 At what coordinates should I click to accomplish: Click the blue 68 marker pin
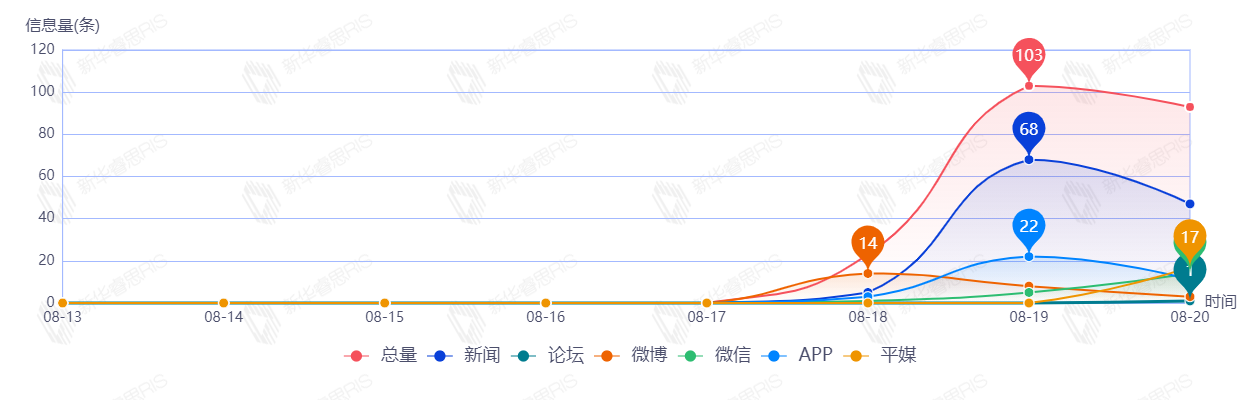pyautogui.click(x=1029, y=130)
